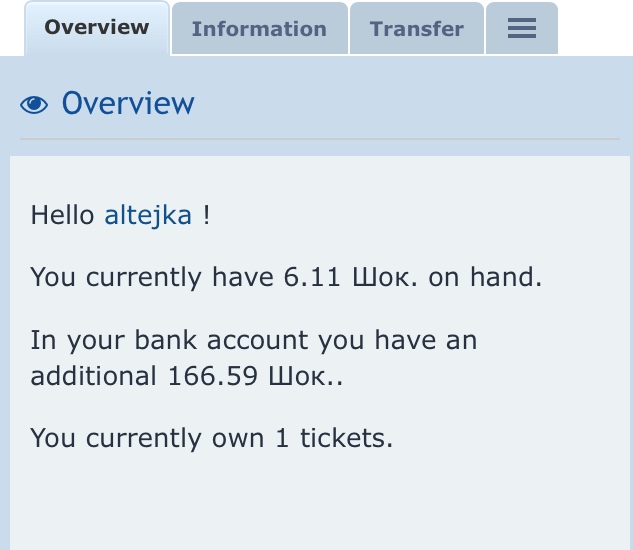
Task: Click the 'You currently have' phrase
Action: (145, 277)
